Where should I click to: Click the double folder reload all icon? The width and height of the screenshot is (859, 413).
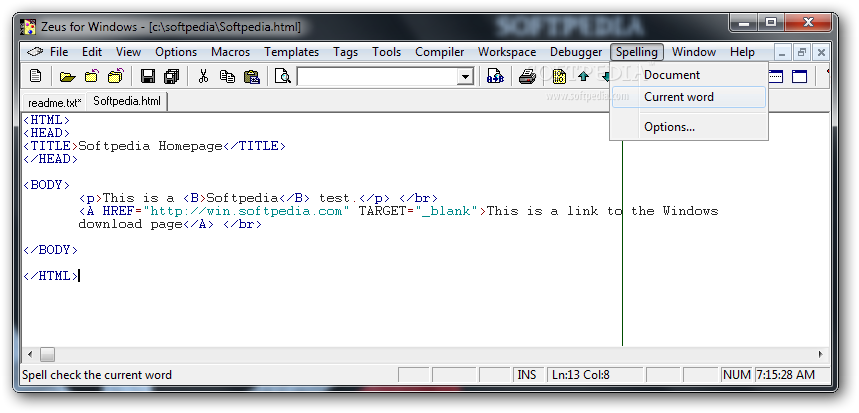click(116, 76)
